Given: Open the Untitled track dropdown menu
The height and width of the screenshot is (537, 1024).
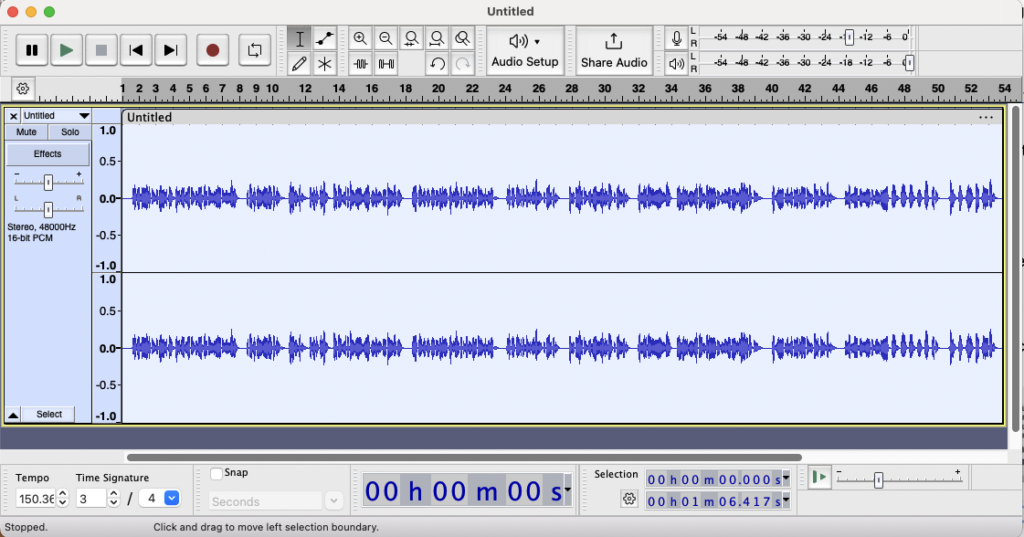Looking at the screenshot, I should click(84, 116).
